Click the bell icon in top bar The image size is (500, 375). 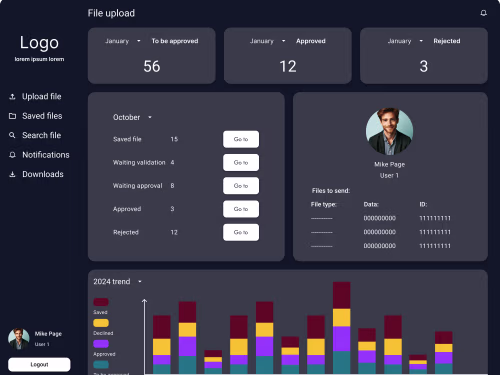tap(483, 13)
